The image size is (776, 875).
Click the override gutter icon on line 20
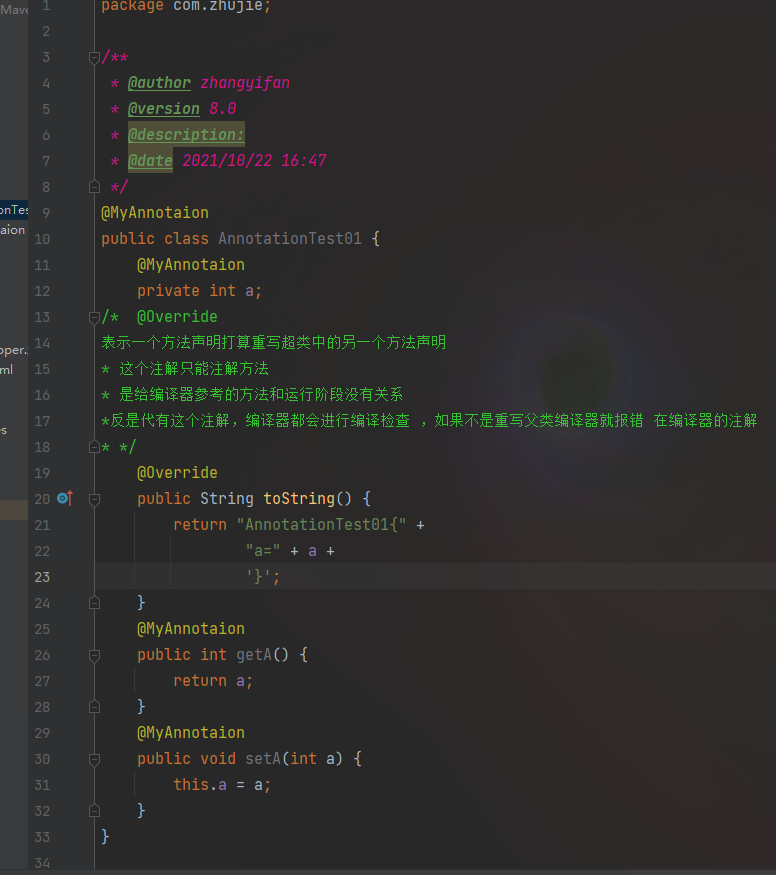click(65, 498)
